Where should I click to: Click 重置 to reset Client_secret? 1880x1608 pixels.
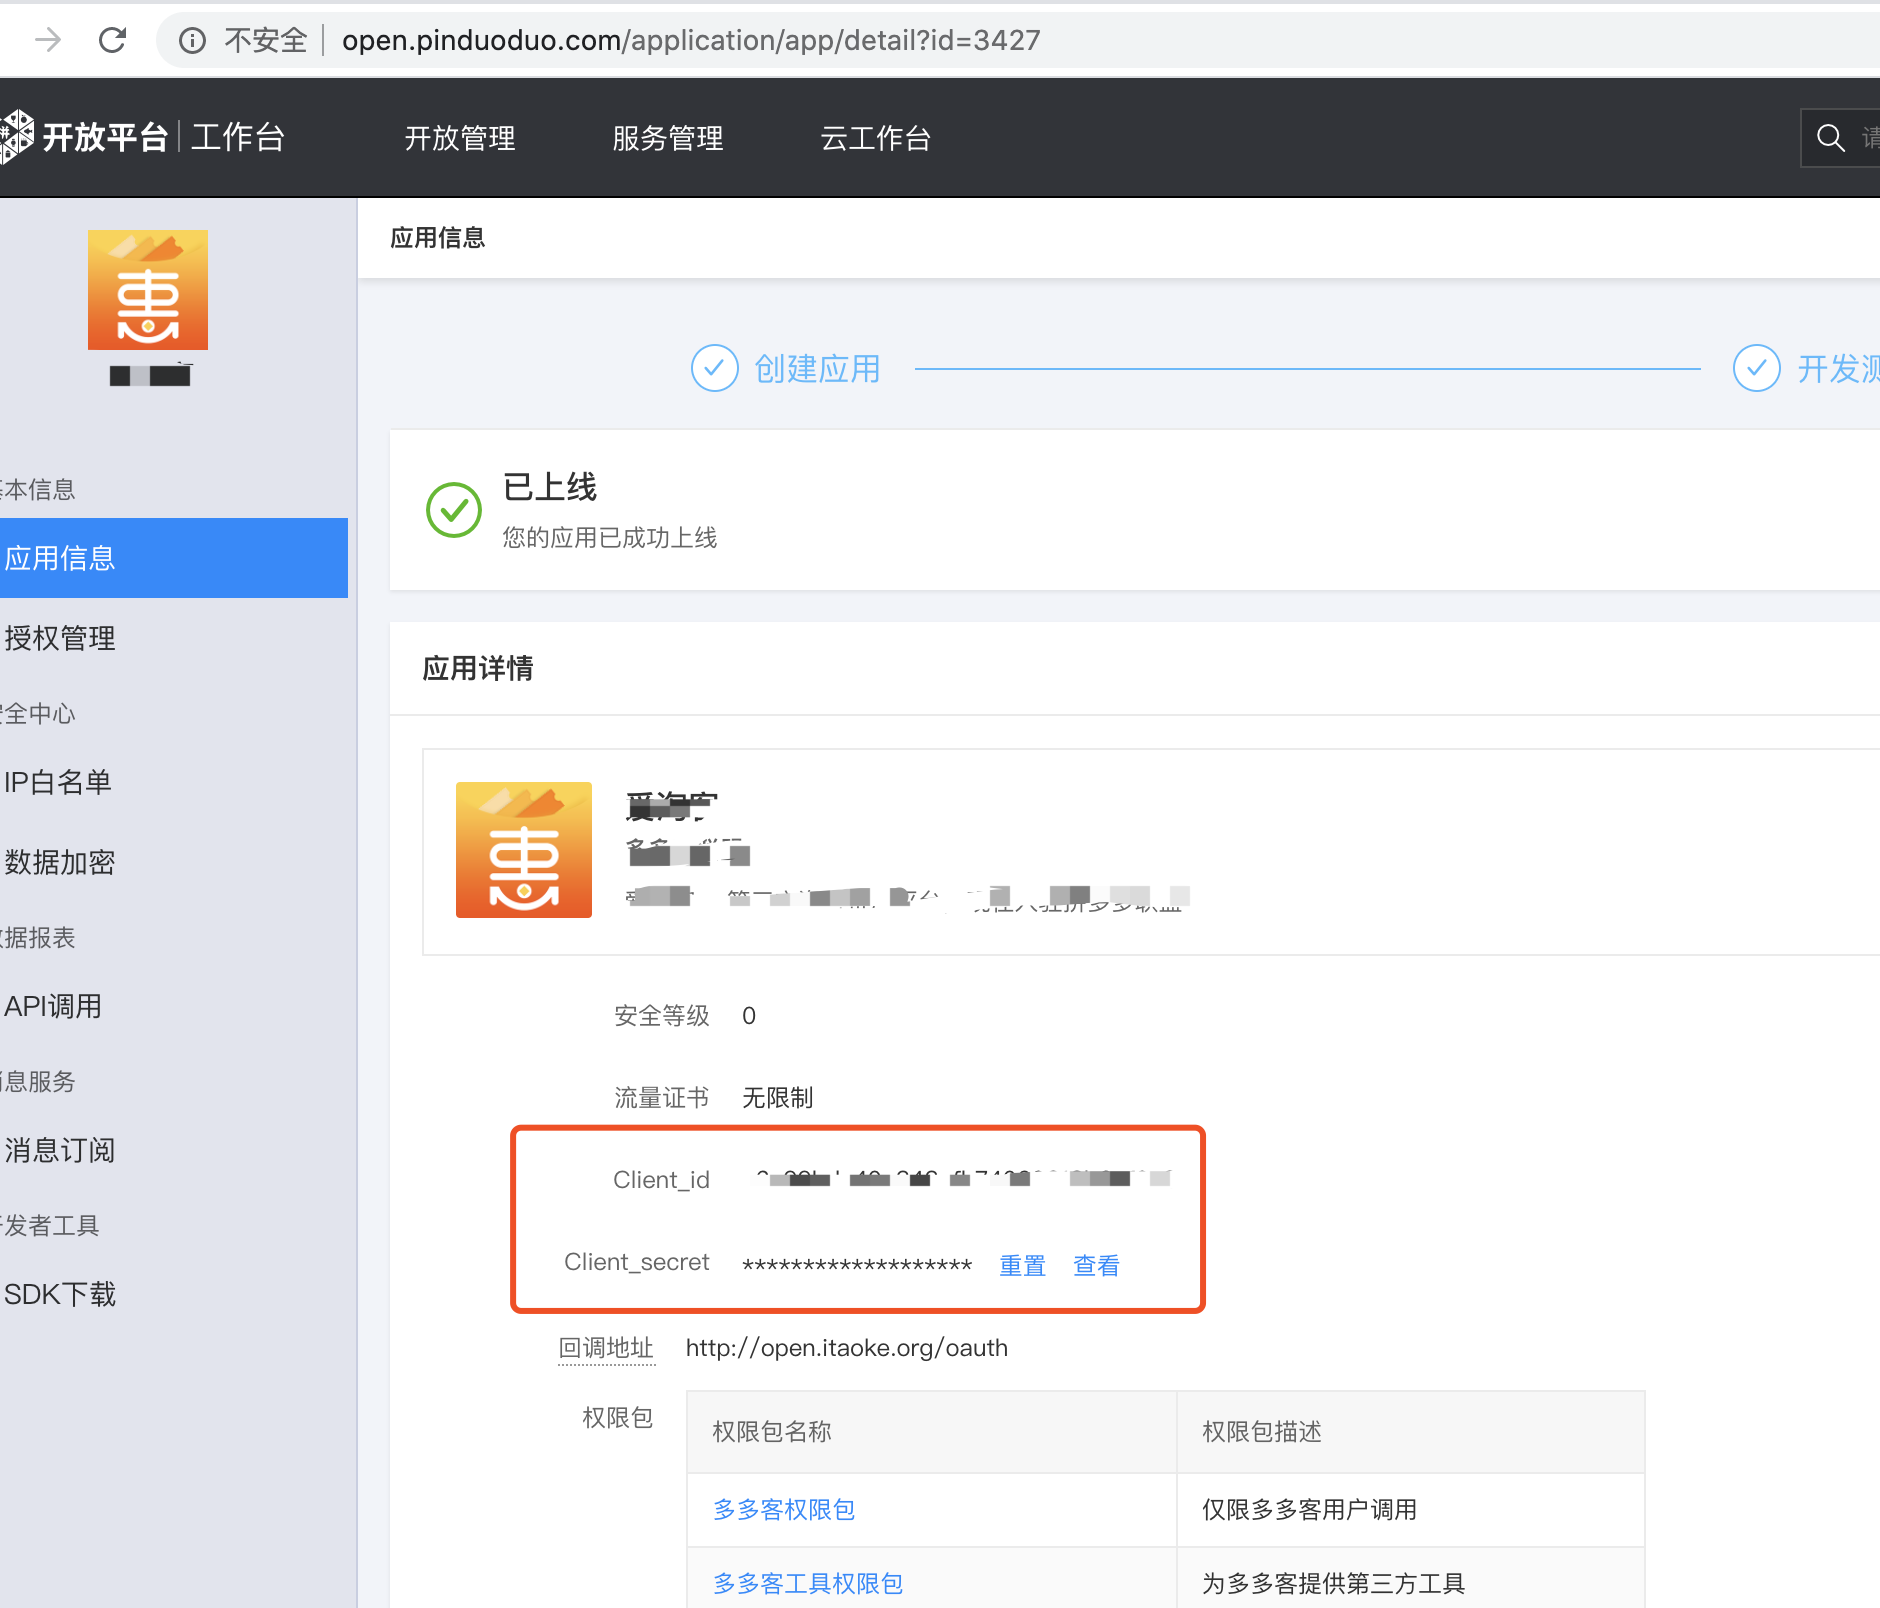[1022, 1265]
